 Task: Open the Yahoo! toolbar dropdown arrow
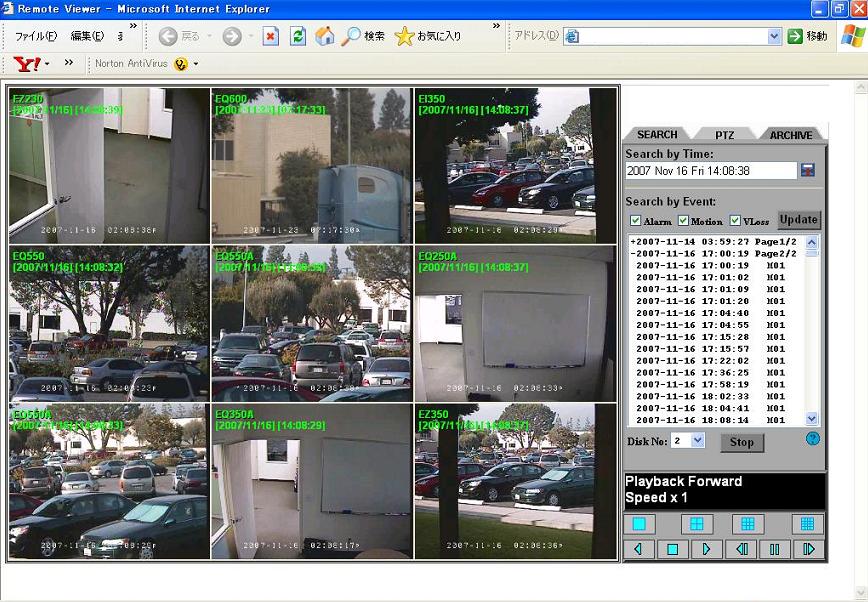click(47, 64)
